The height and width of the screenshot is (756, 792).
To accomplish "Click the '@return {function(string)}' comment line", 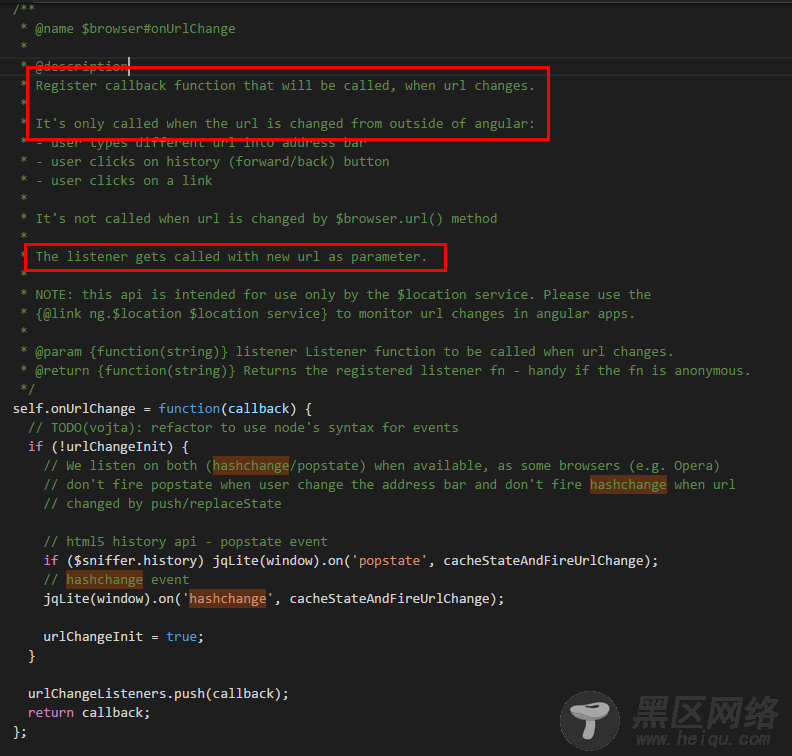I will click(392, 371).
